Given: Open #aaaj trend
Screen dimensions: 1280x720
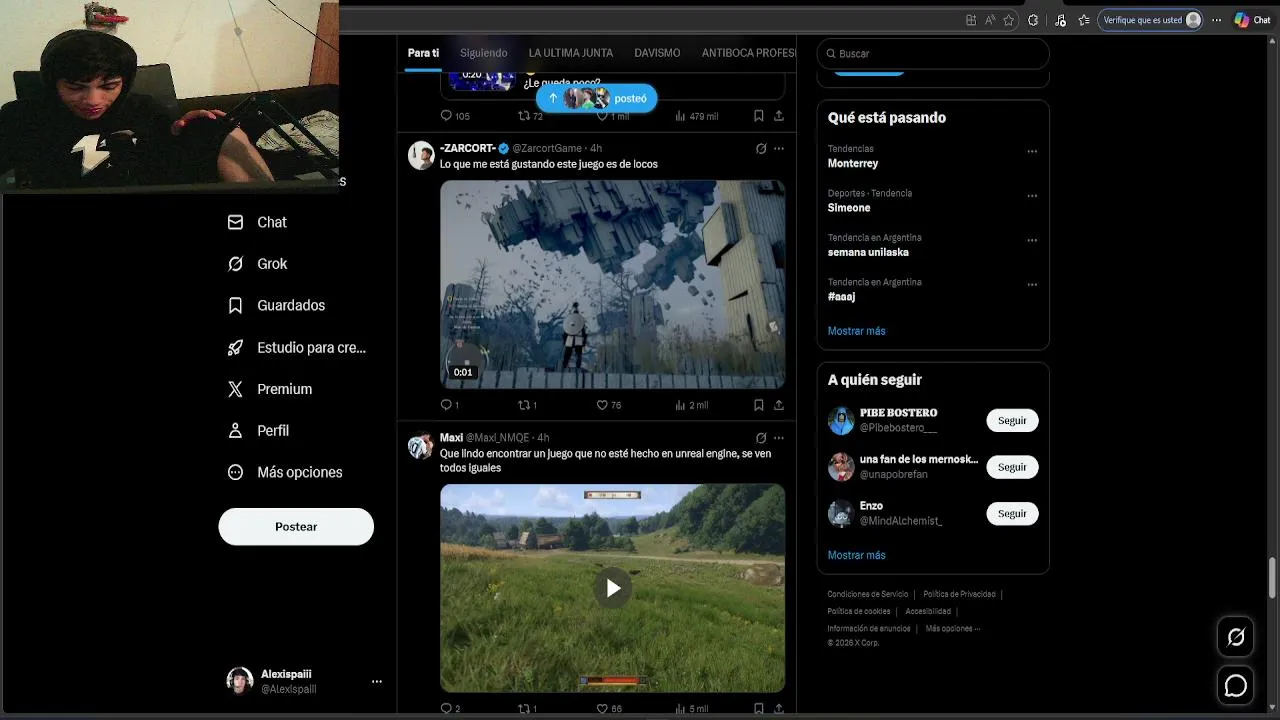Looking at the screenshot, I should pos(841,297).
